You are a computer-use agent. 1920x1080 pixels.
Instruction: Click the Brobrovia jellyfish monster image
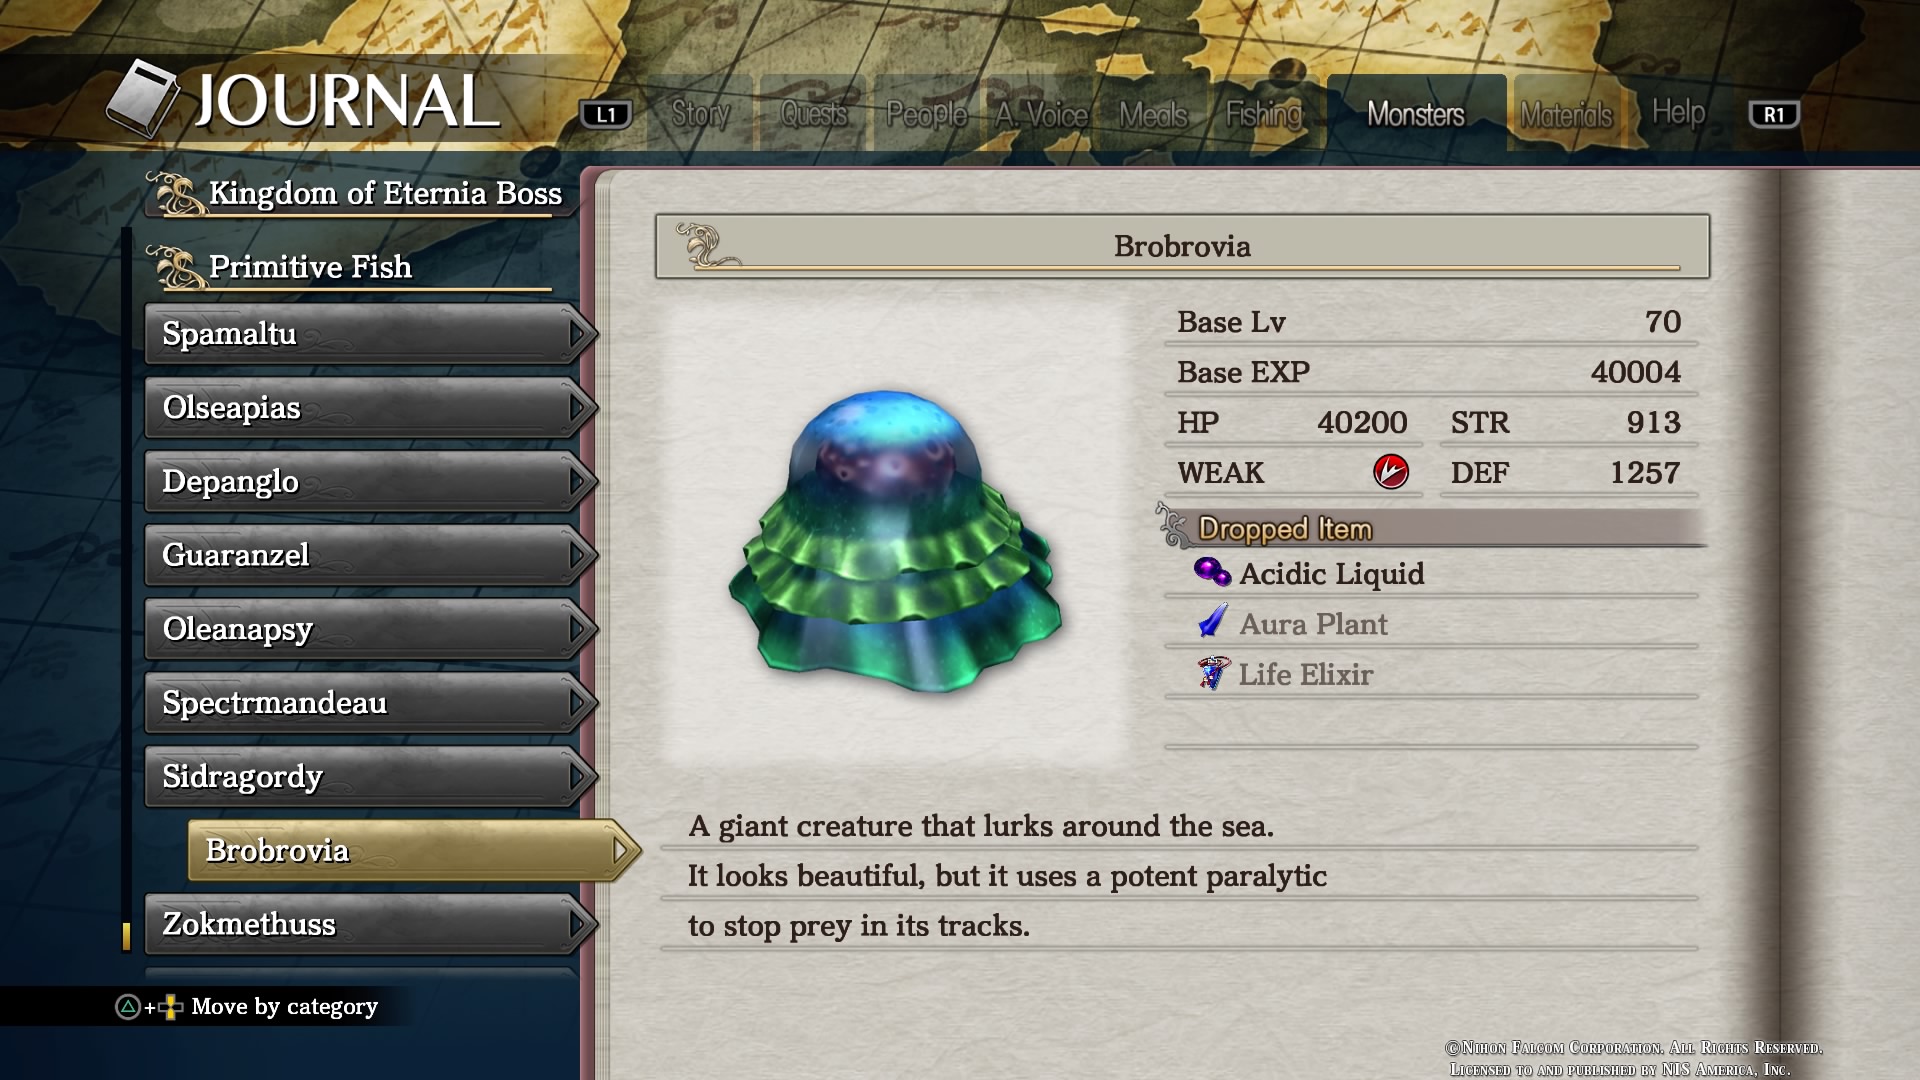(895, 541)
